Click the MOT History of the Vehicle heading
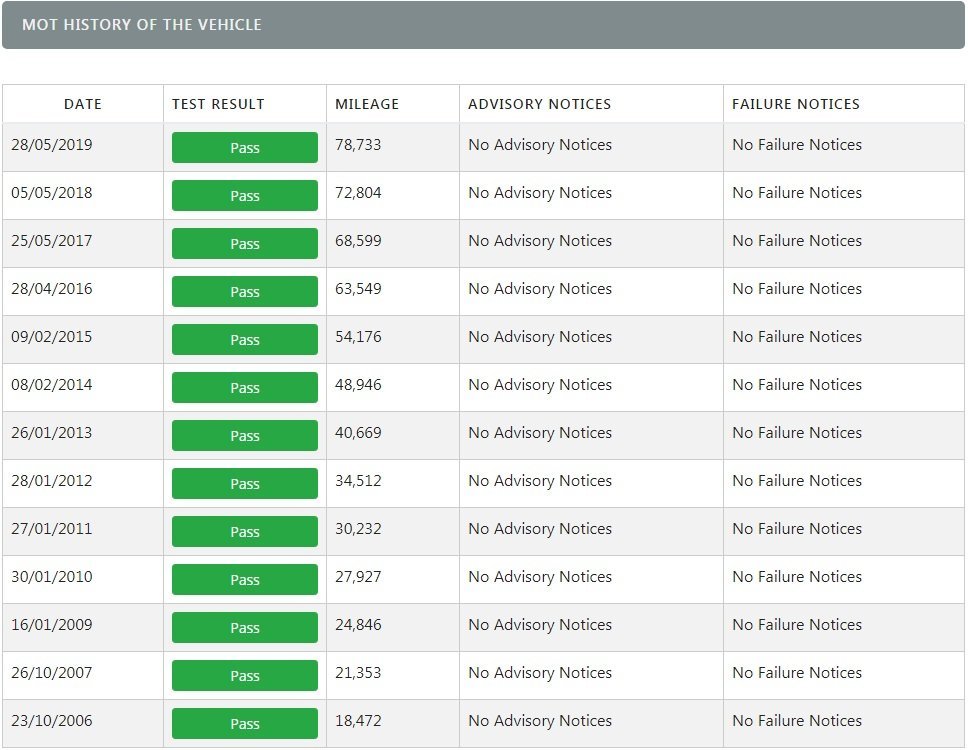 142,25
